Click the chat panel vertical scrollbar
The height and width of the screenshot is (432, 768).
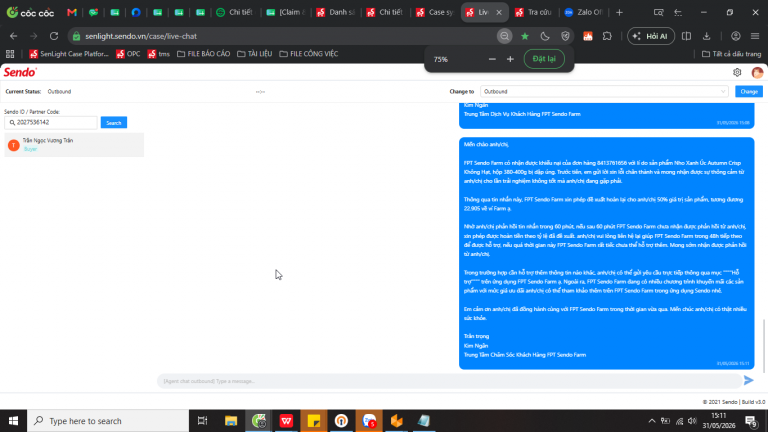764,345
